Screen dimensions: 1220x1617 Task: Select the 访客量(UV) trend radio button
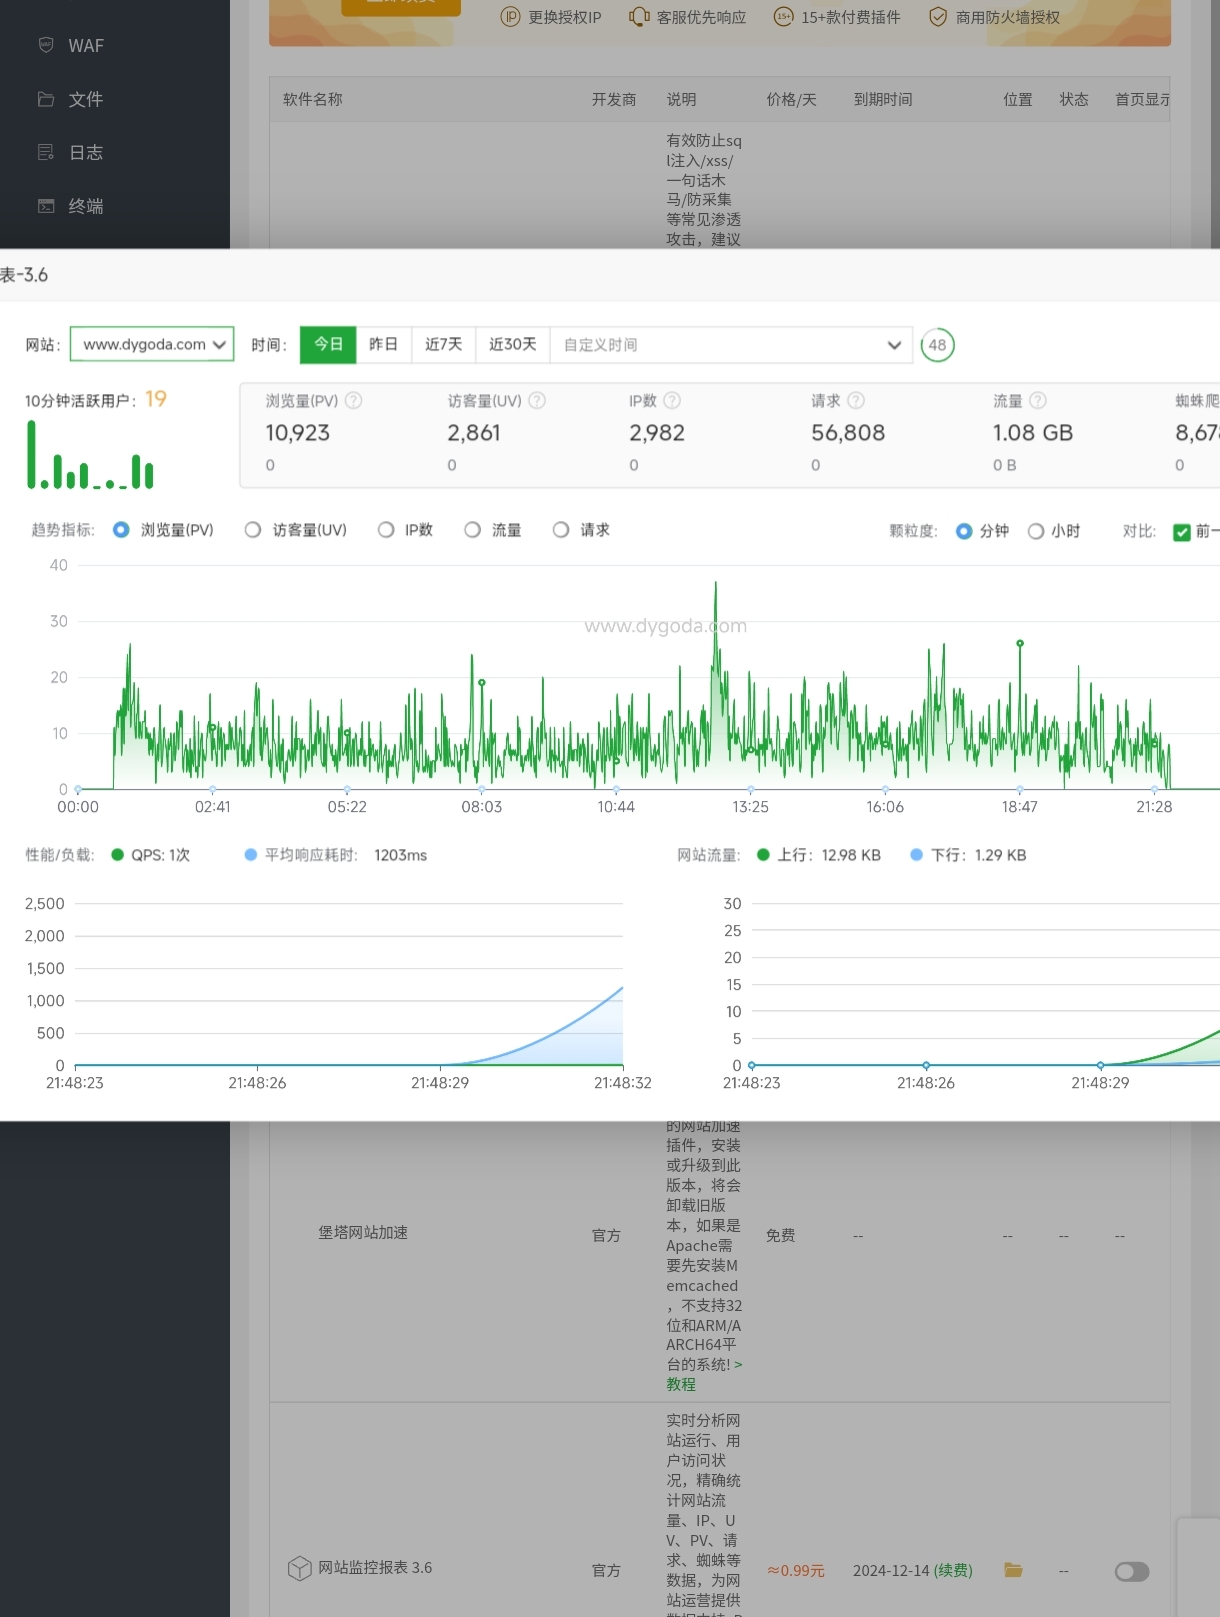(x=253, y=530)
